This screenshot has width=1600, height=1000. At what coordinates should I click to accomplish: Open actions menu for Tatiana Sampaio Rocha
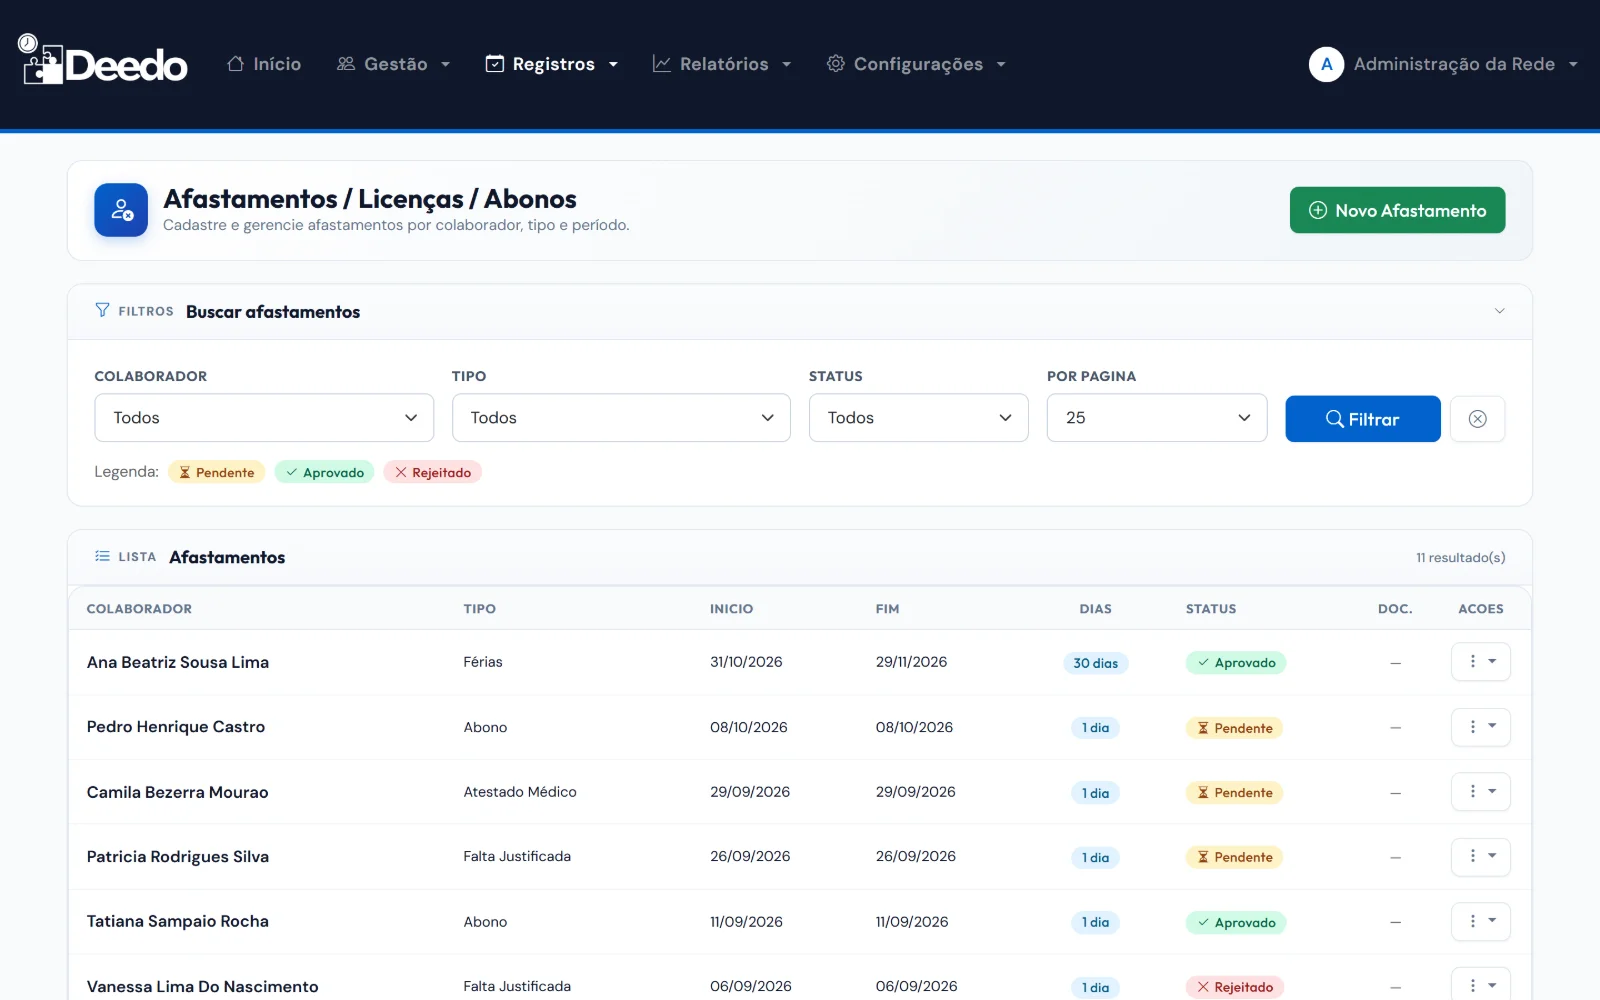tap(1481, 922)
